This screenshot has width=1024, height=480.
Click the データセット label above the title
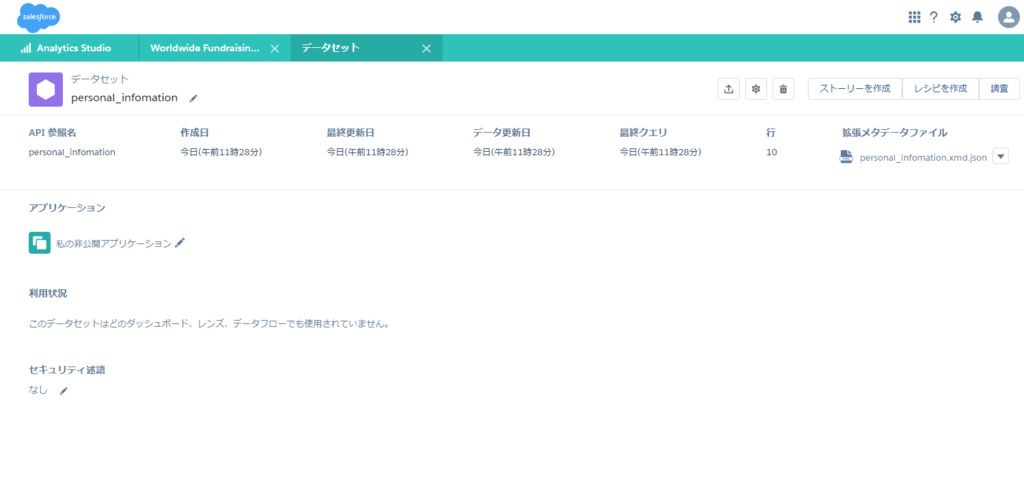(100, 79)
